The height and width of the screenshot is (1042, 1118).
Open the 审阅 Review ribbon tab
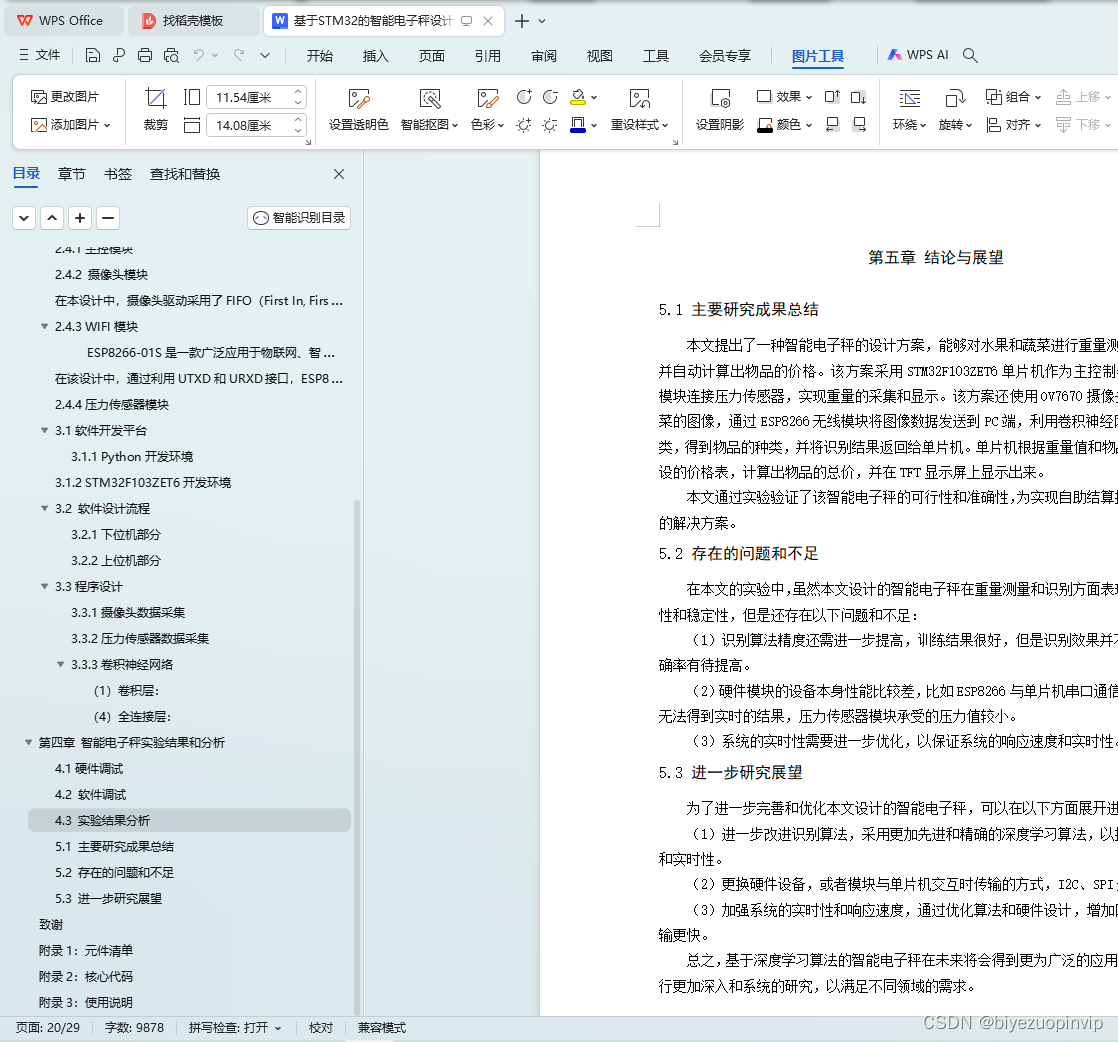(x=544, y=56)
